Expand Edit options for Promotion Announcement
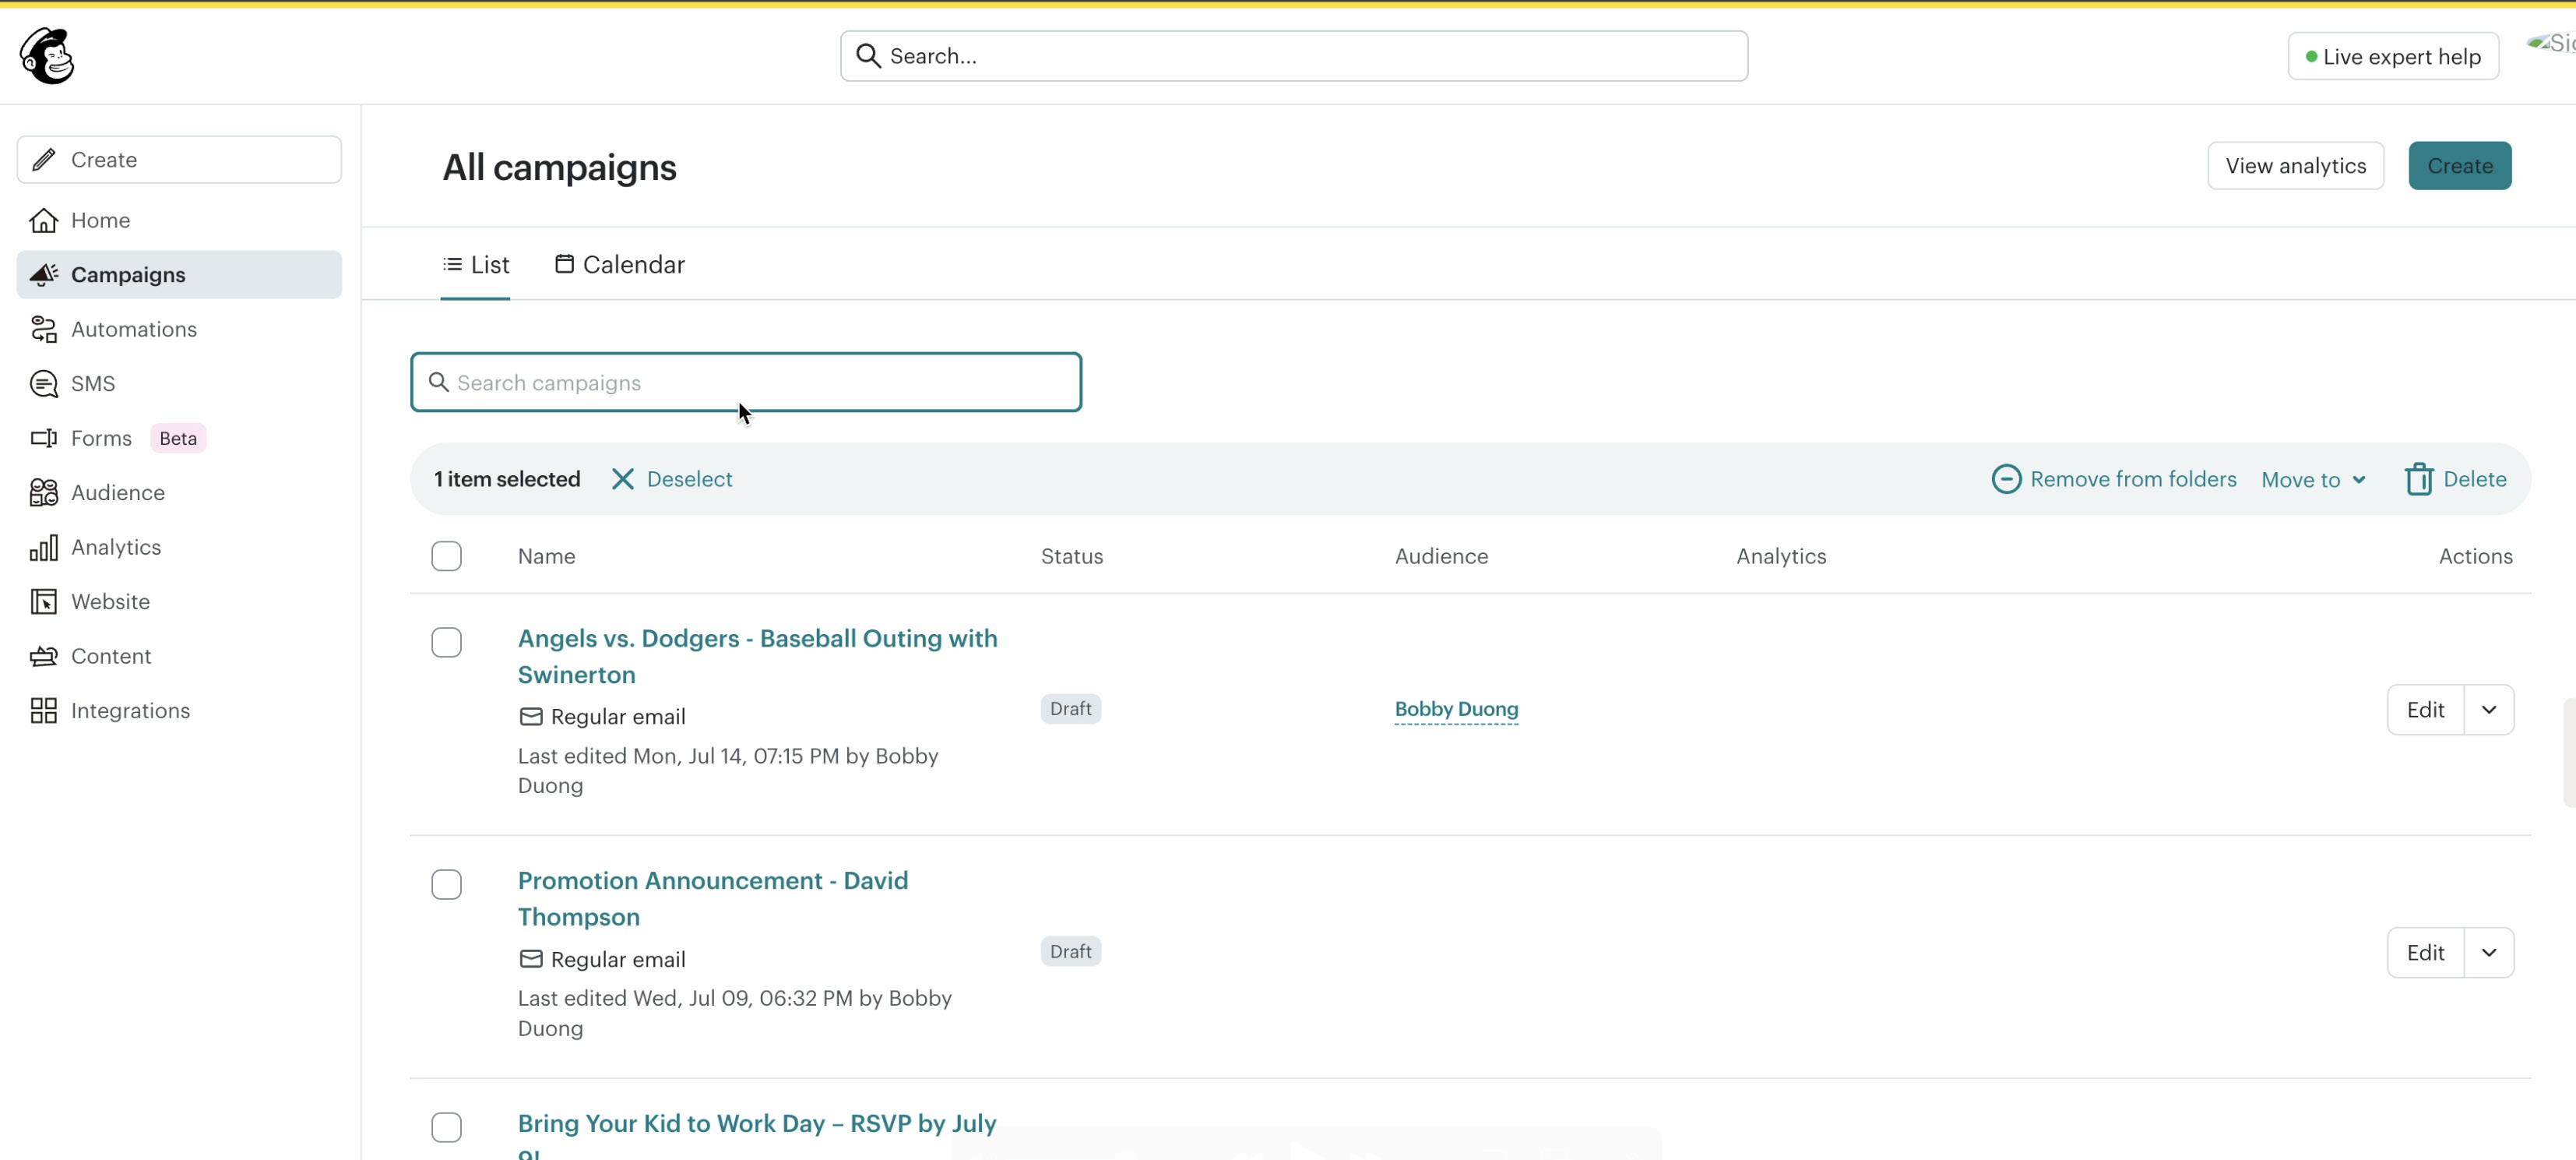This screenshot has width=2576, height=1160. [x=2488, y=952]
